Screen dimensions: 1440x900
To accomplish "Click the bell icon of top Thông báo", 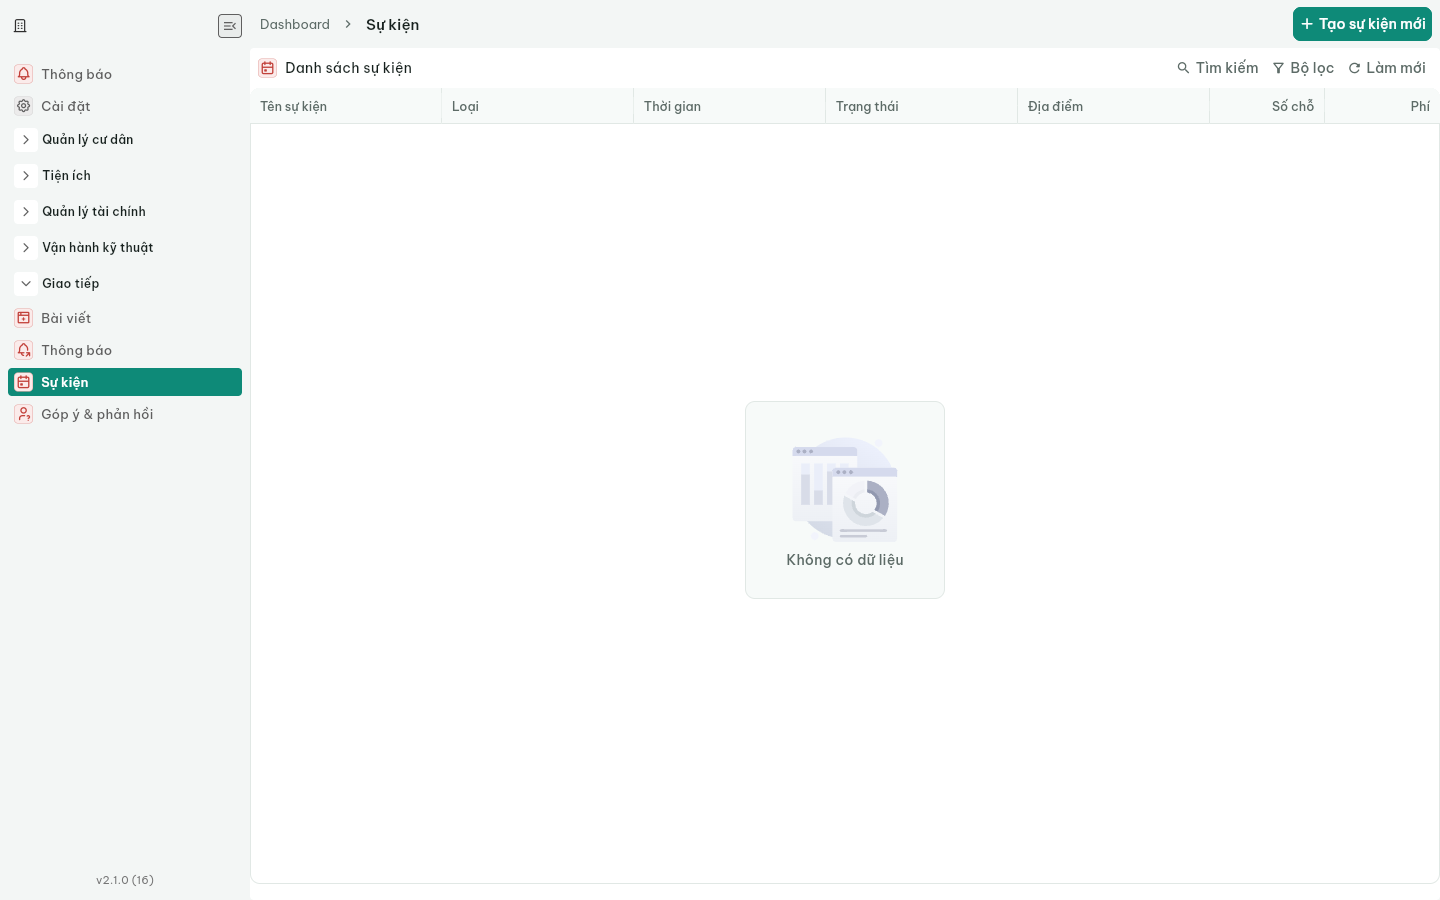I will pyautogui.click(x=24, y=74).
